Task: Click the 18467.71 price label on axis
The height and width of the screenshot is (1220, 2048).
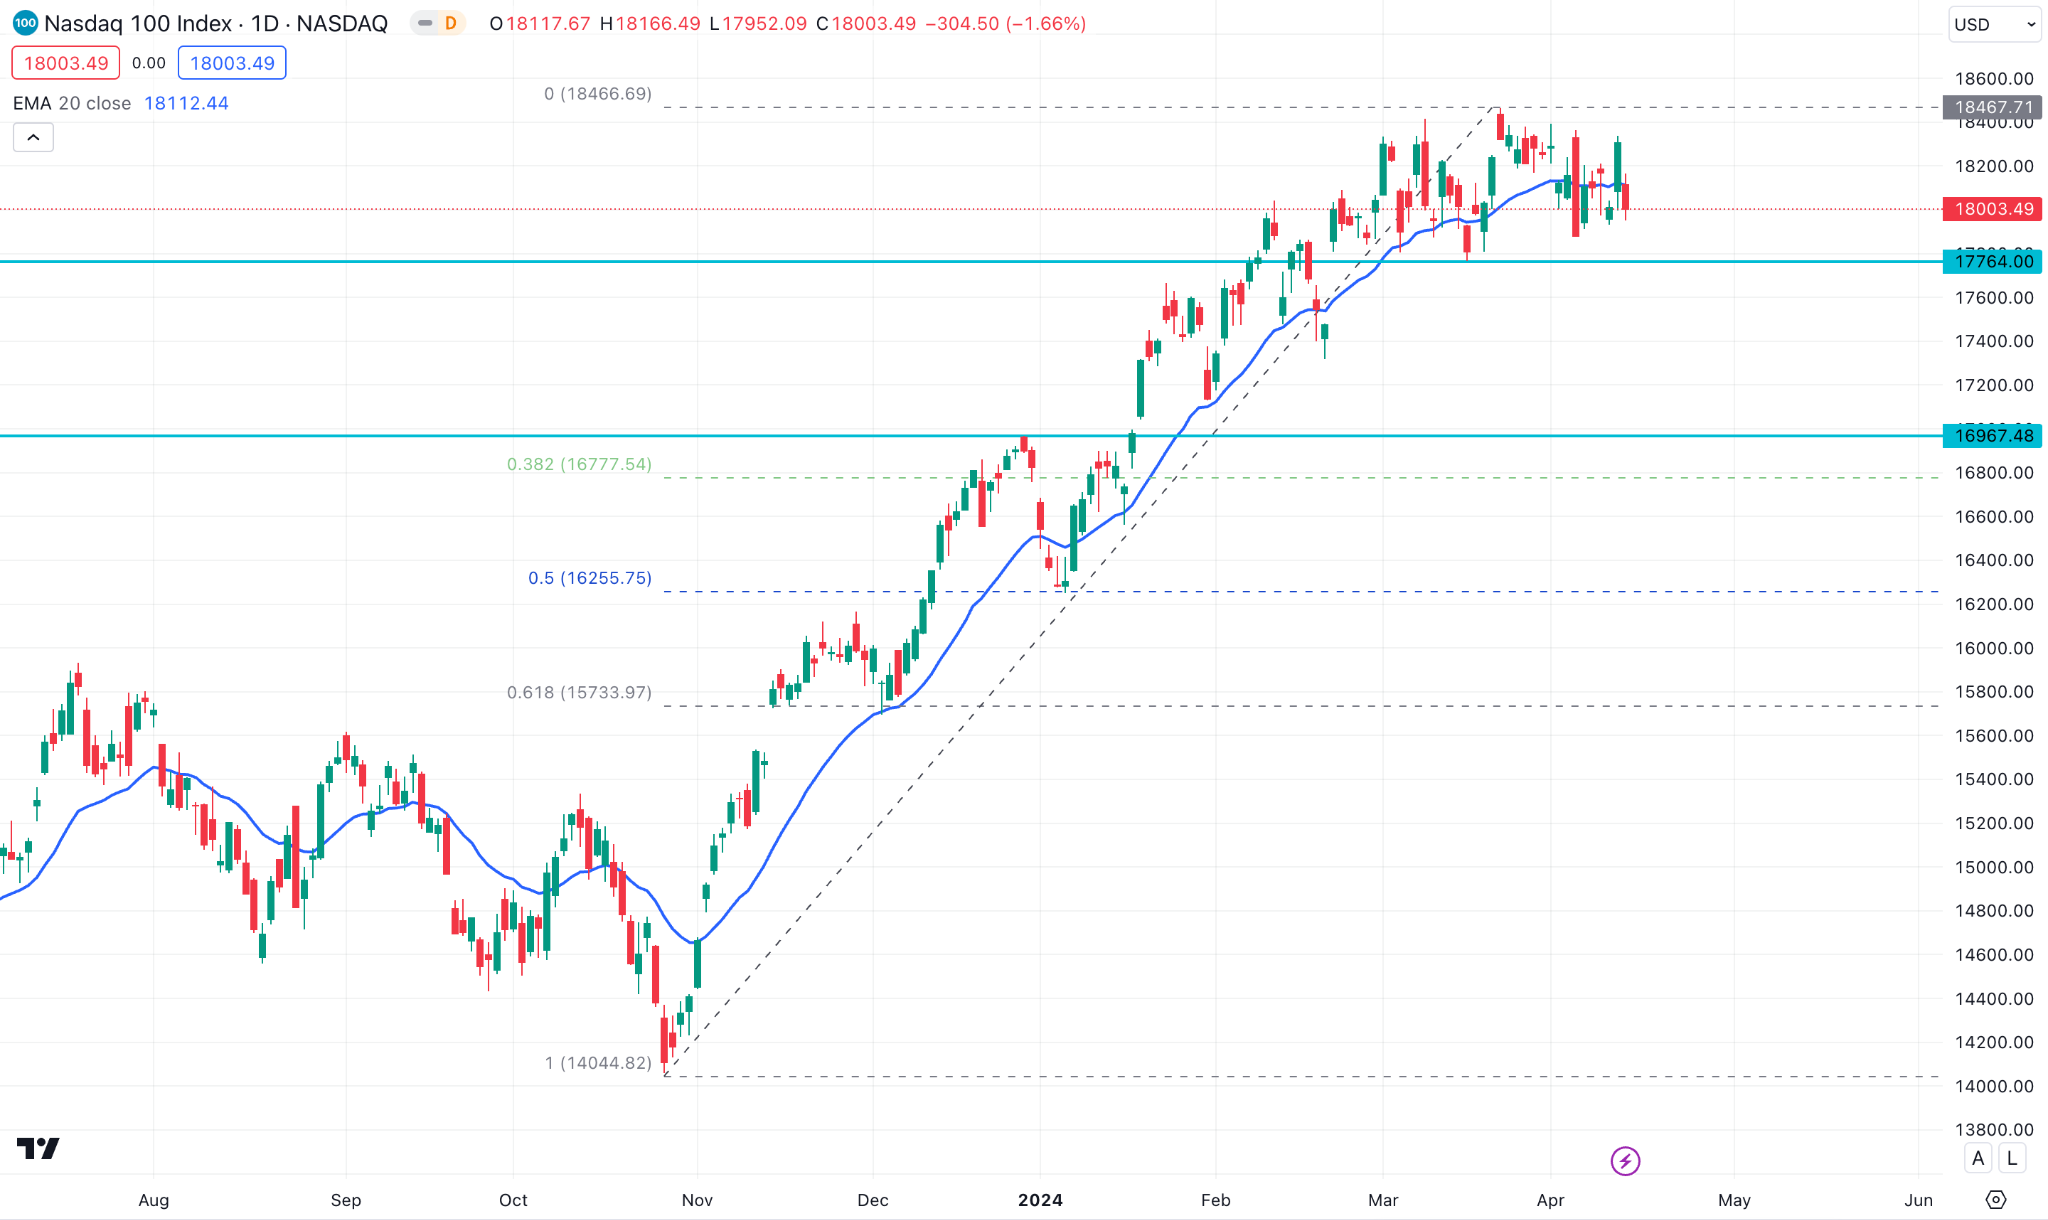Action: click(x=1993, y=107)
